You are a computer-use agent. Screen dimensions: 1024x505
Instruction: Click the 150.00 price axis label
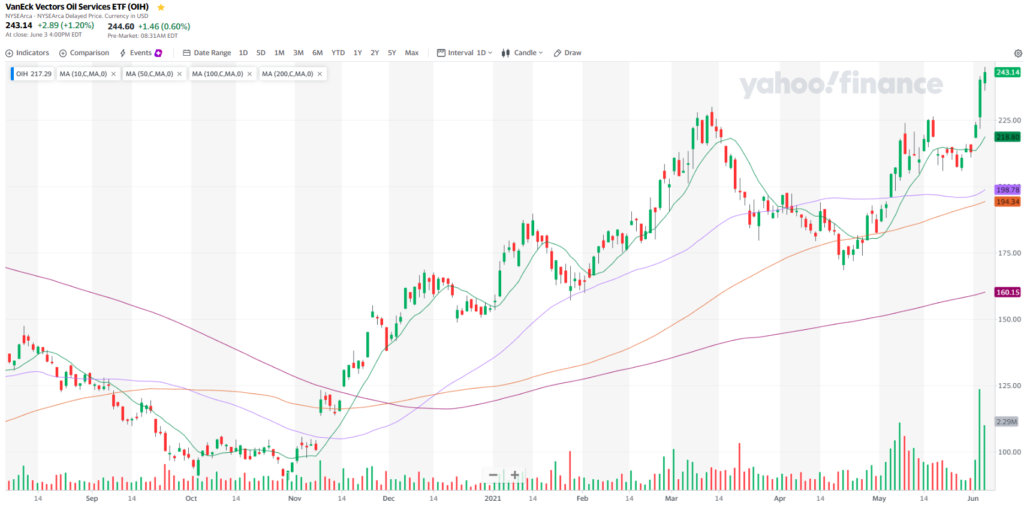pyautogui.click(x=1008, y=319)
